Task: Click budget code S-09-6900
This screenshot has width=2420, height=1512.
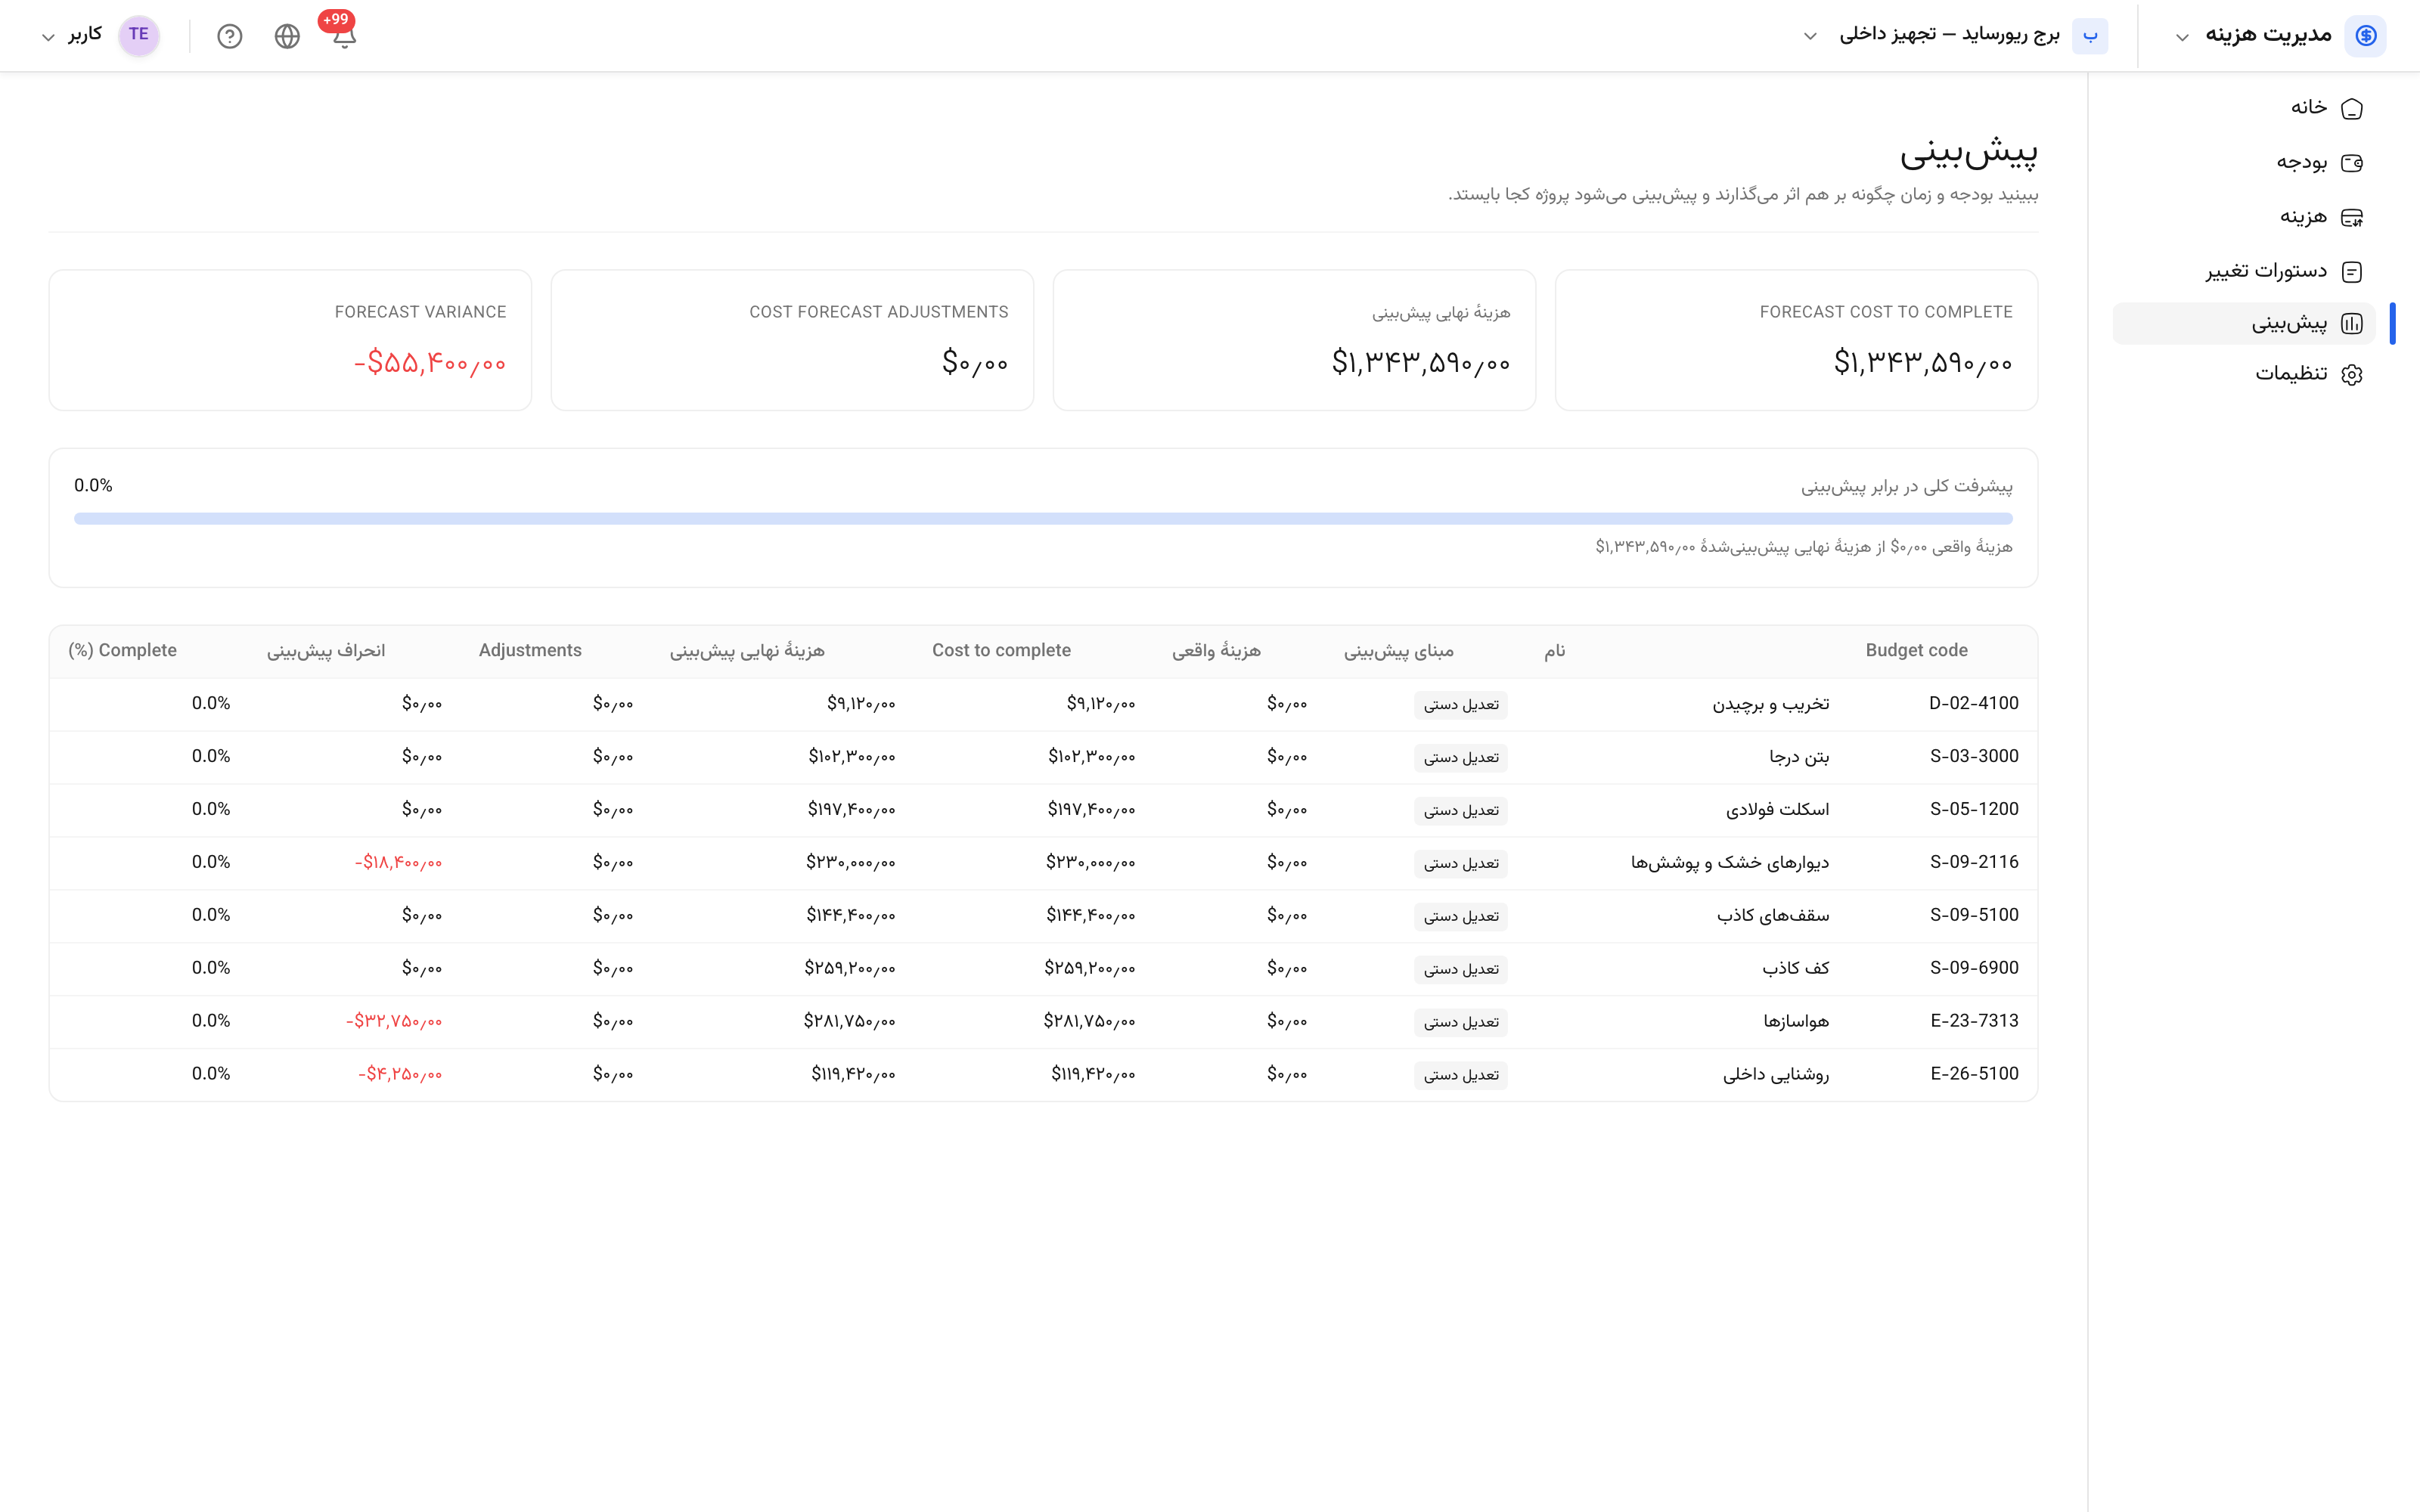Action: click(x=1974, y=968)
